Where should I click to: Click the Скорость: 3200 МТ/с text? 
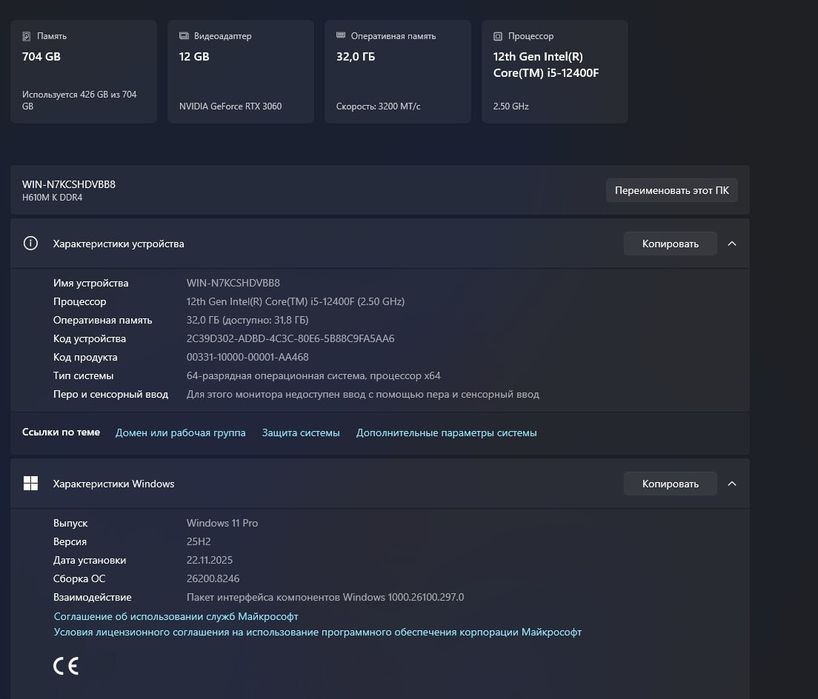378,106
